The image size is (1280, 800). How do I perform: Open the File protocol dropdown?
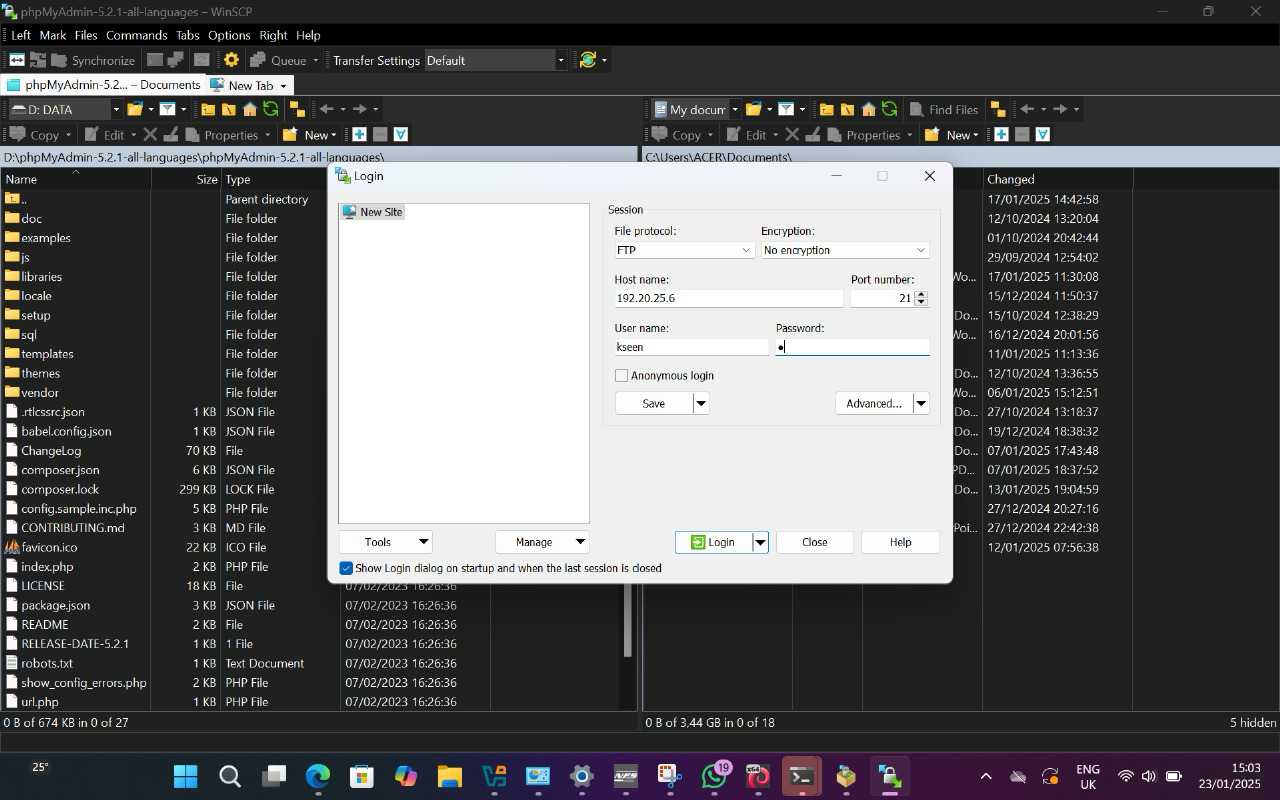pyautogui.click(x=684, y=250)
